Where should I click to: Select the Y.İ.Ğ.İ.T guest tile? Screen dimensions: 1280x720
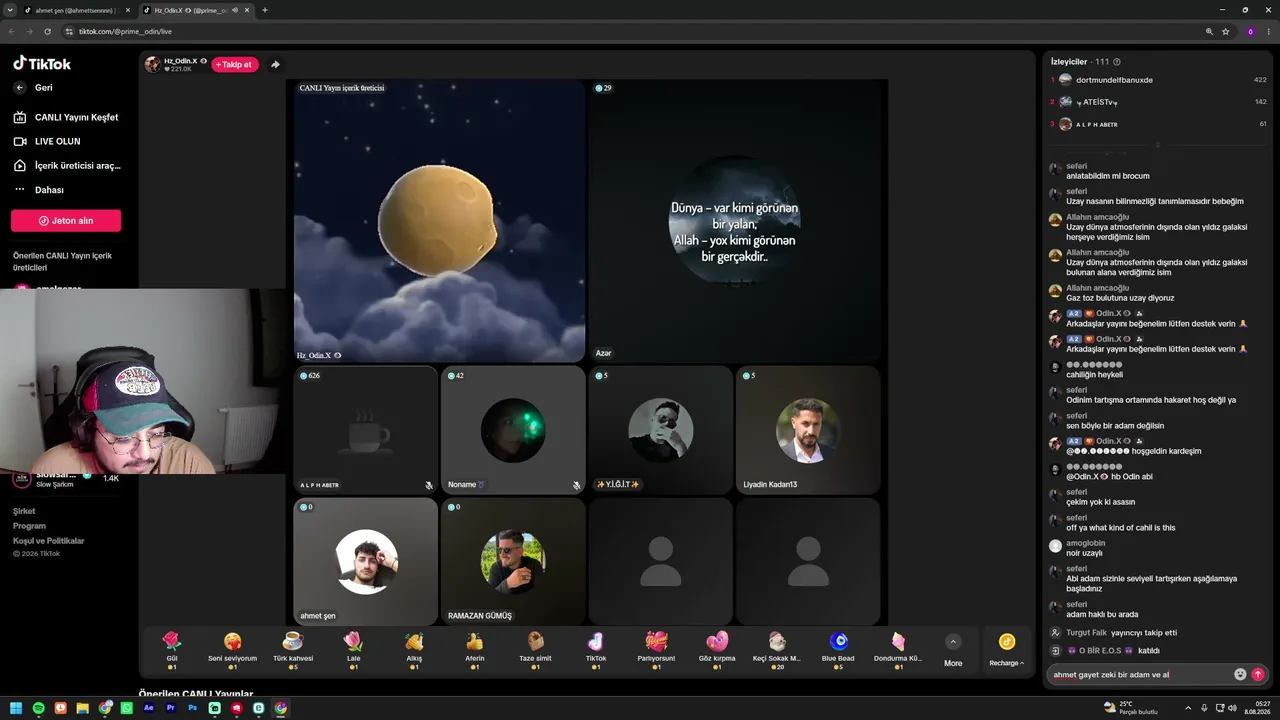660,430
